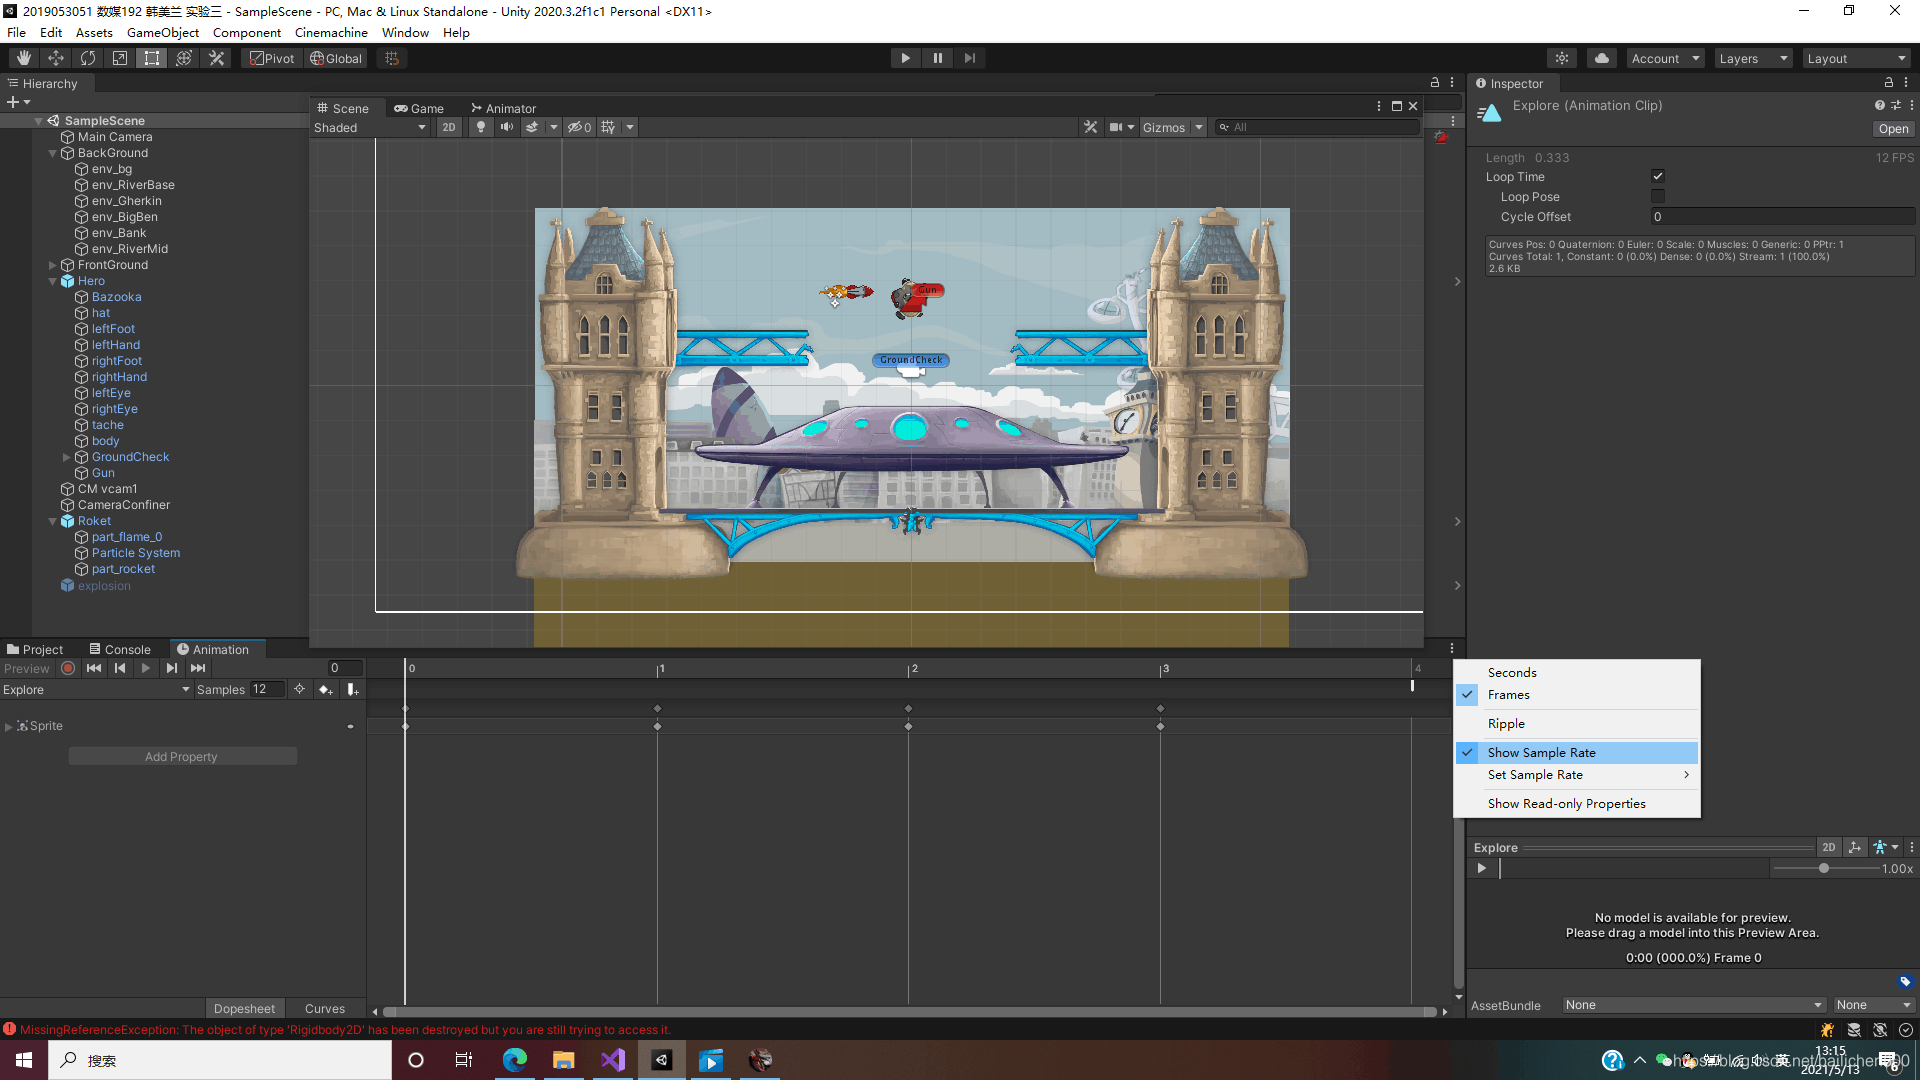Collapse the BackGround hierarchy node
This screenshot has width=1920, height=1080.
53,153
